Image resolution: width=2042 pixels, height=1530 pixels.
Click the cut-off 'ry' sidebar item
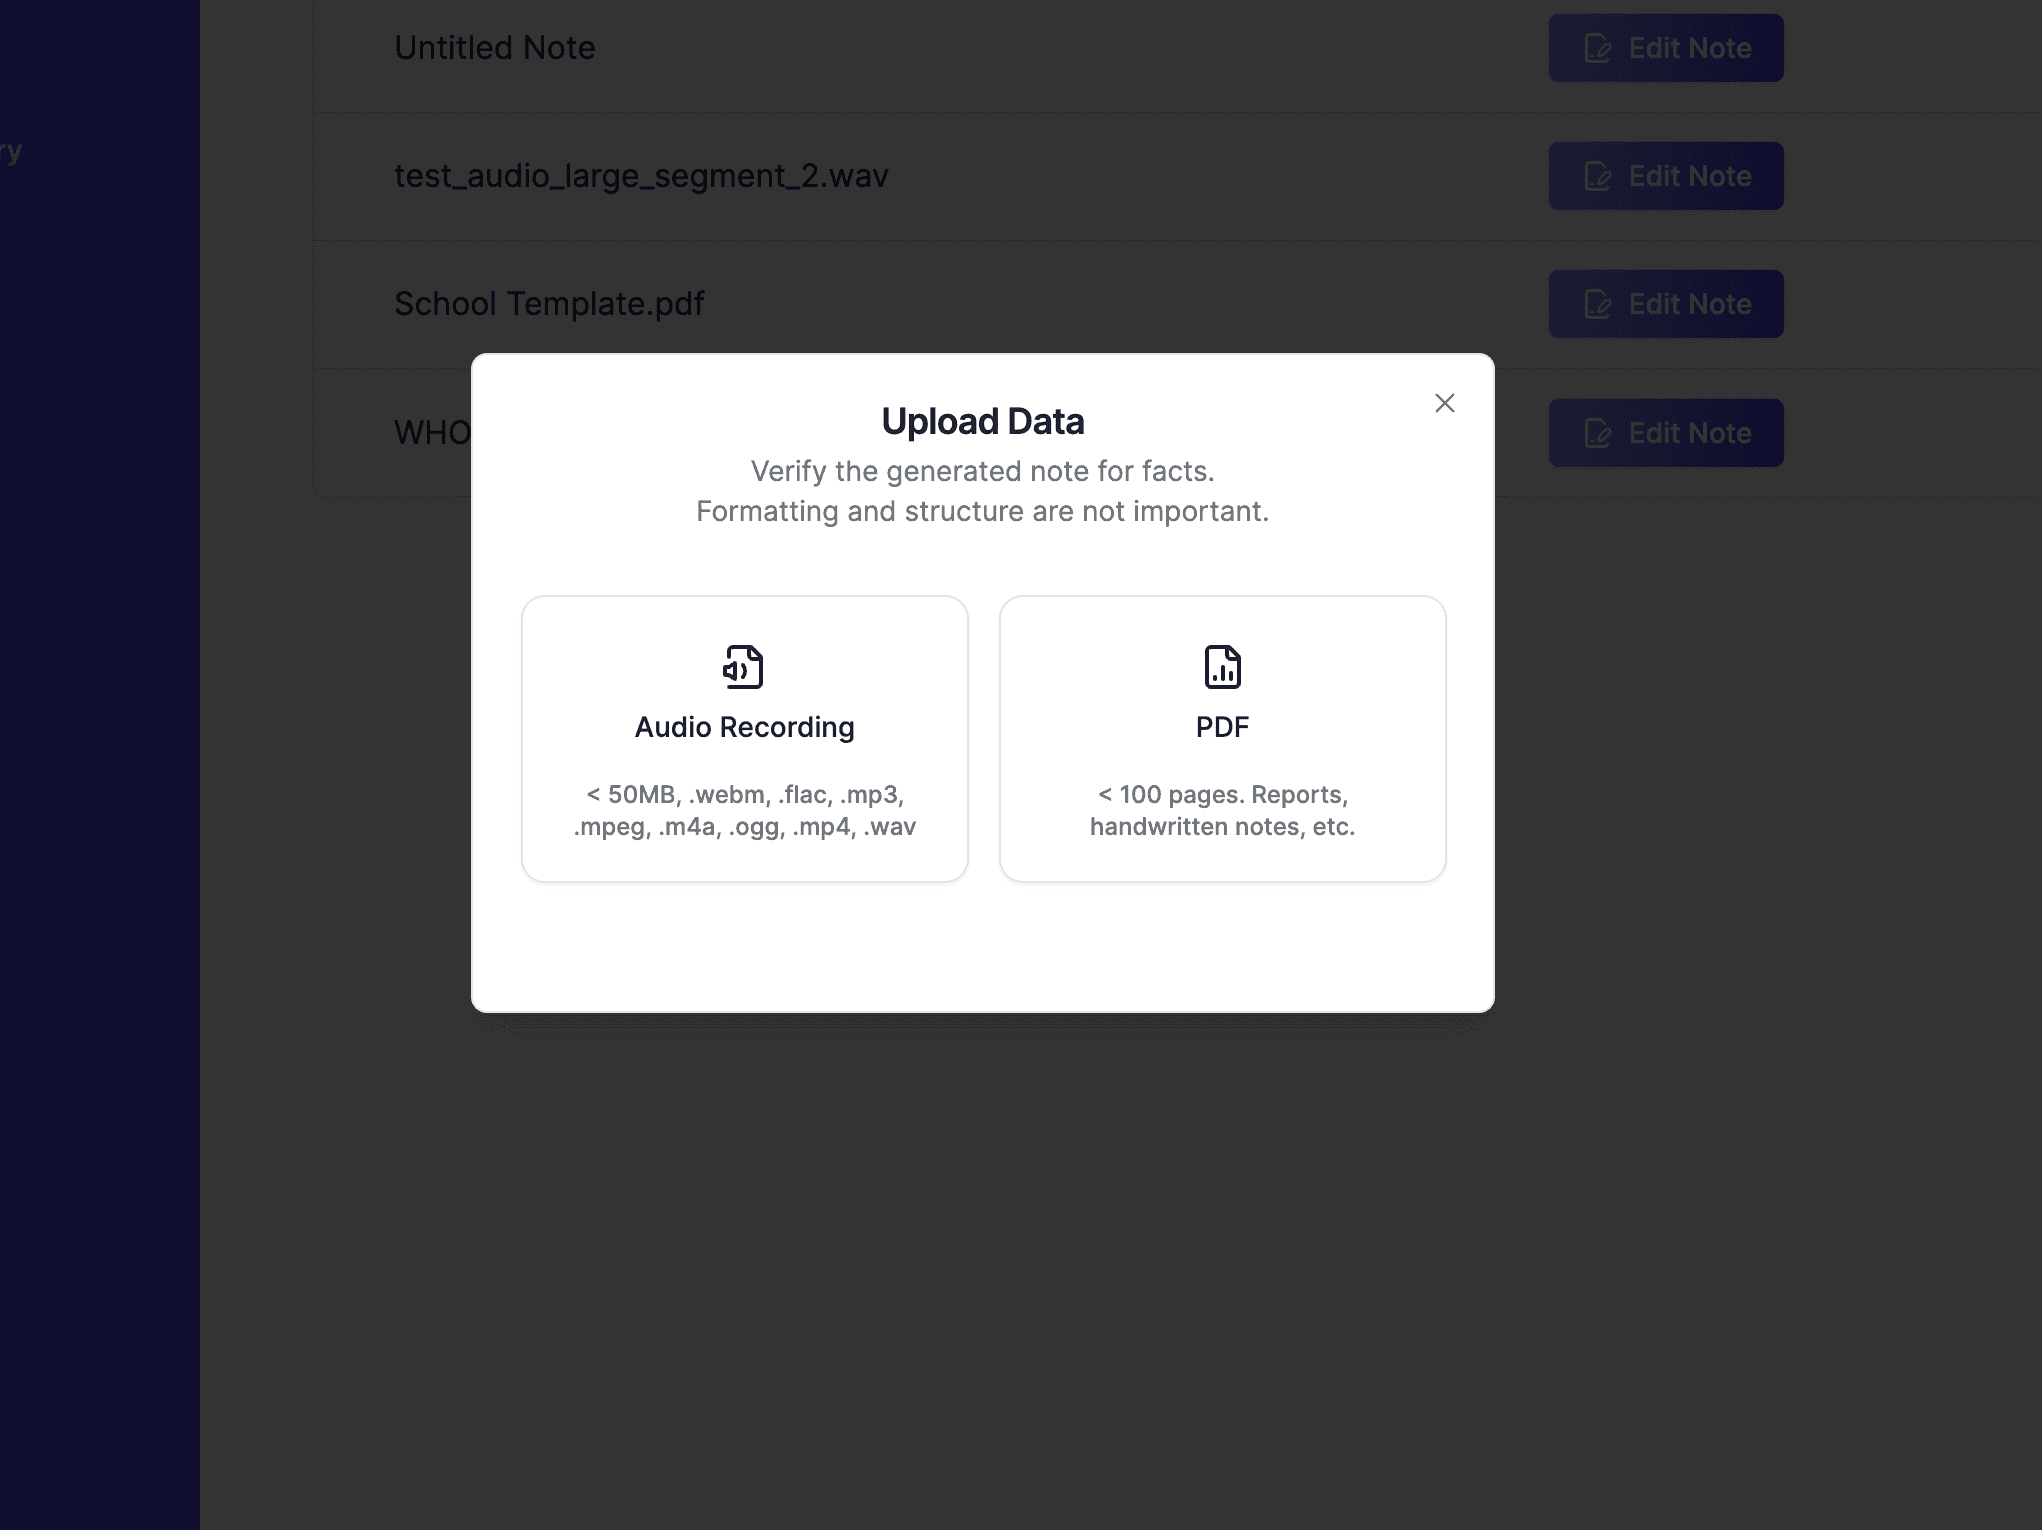(11, 152)
